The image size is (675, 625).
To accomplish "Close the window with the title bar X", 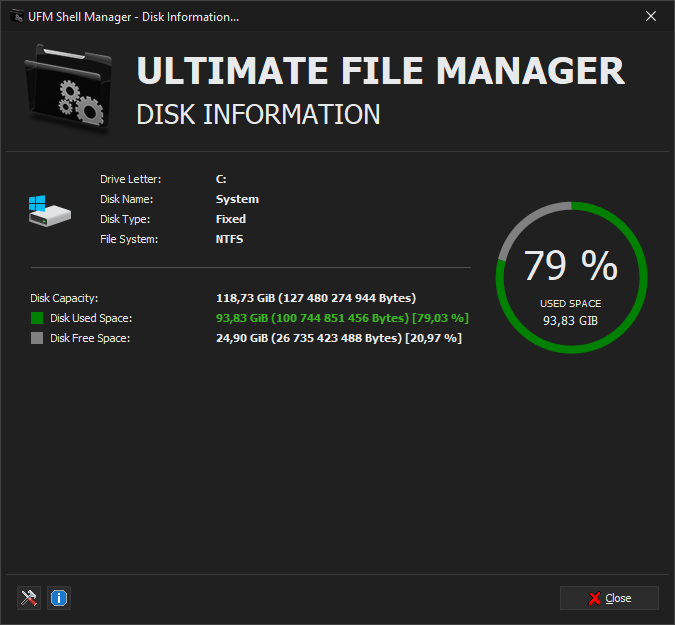I will coord(651,16).
